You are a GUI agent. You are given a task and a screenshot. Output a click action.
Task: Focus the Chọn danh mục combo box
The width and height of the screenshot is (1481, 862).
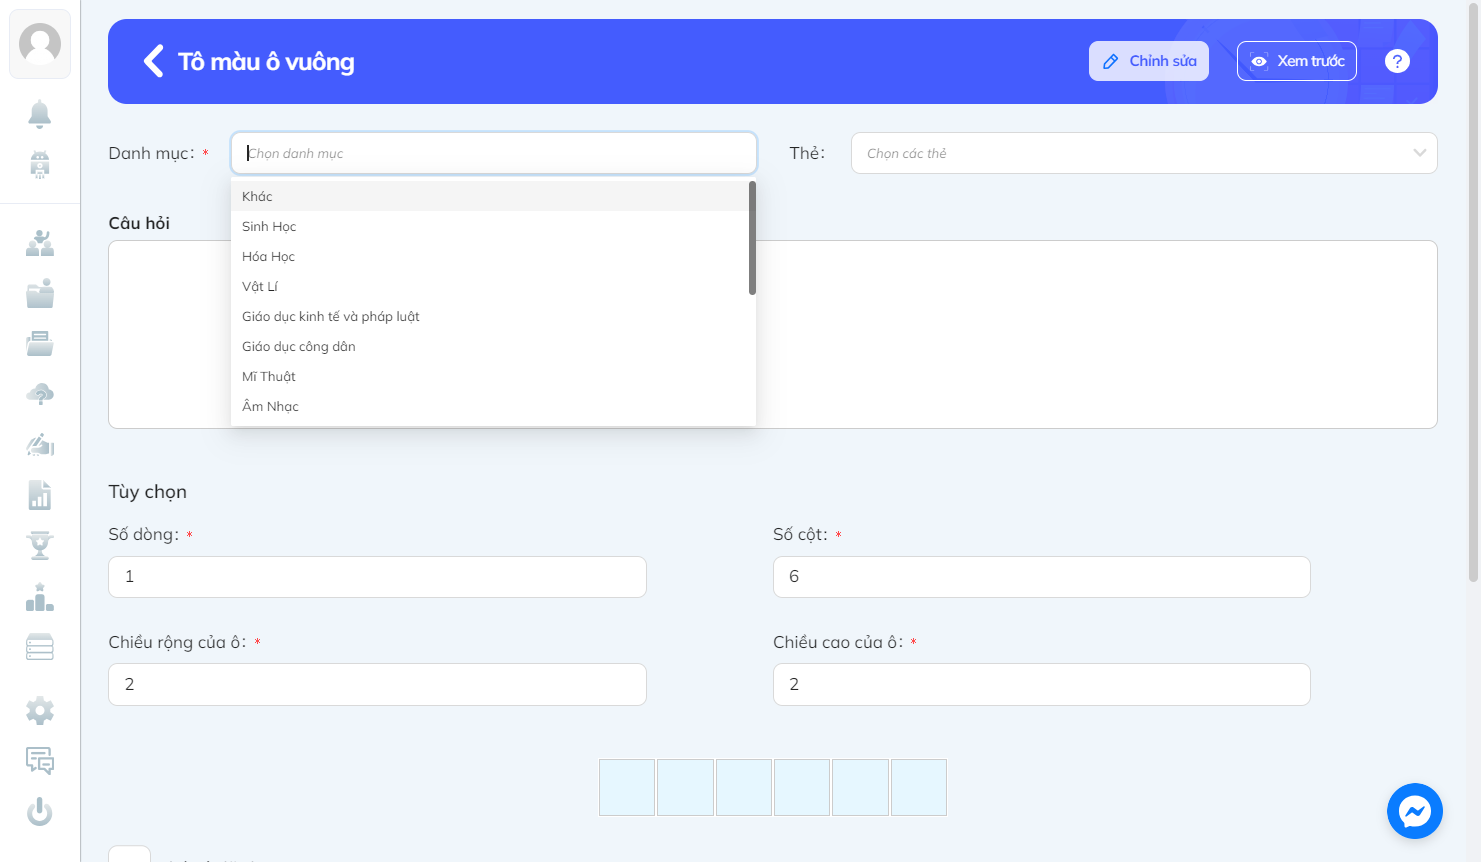pos(494,153)
